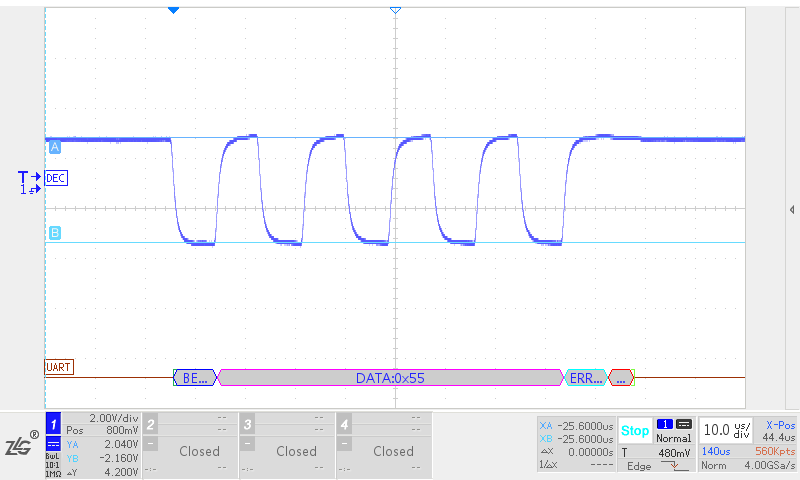Select the cursor B label on waveform
Image resolution: width=800 pixels, height=480 pixels.
[54, 233]
